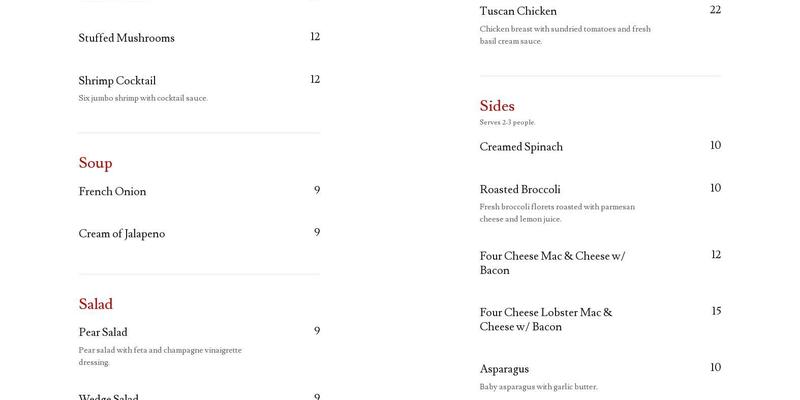
Task: Click the Roasted Broccoli item name
Action: [x=520, y=189]
